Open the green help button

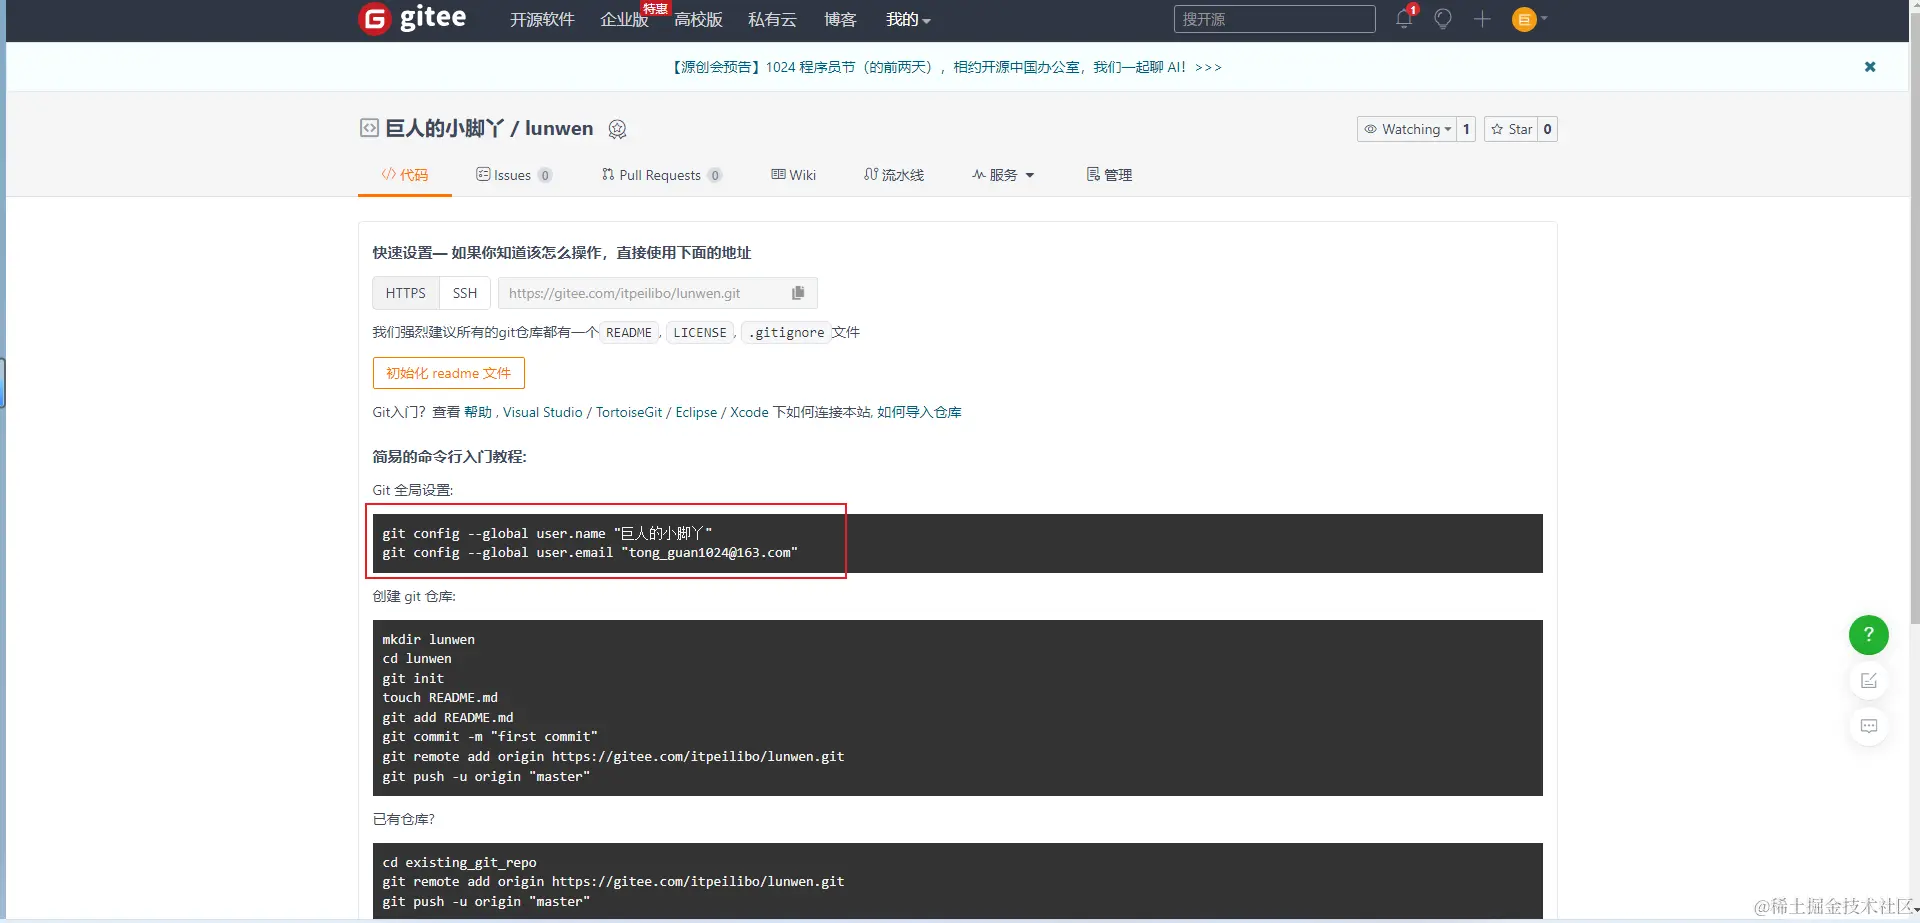[x=1868, y=635]
